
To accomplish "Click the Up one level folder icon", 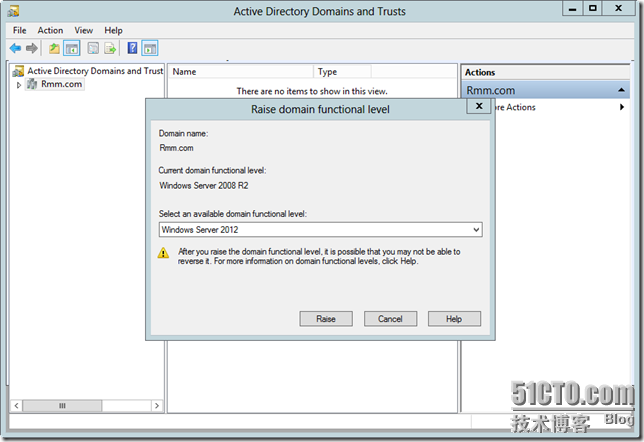I will point(54,48).
